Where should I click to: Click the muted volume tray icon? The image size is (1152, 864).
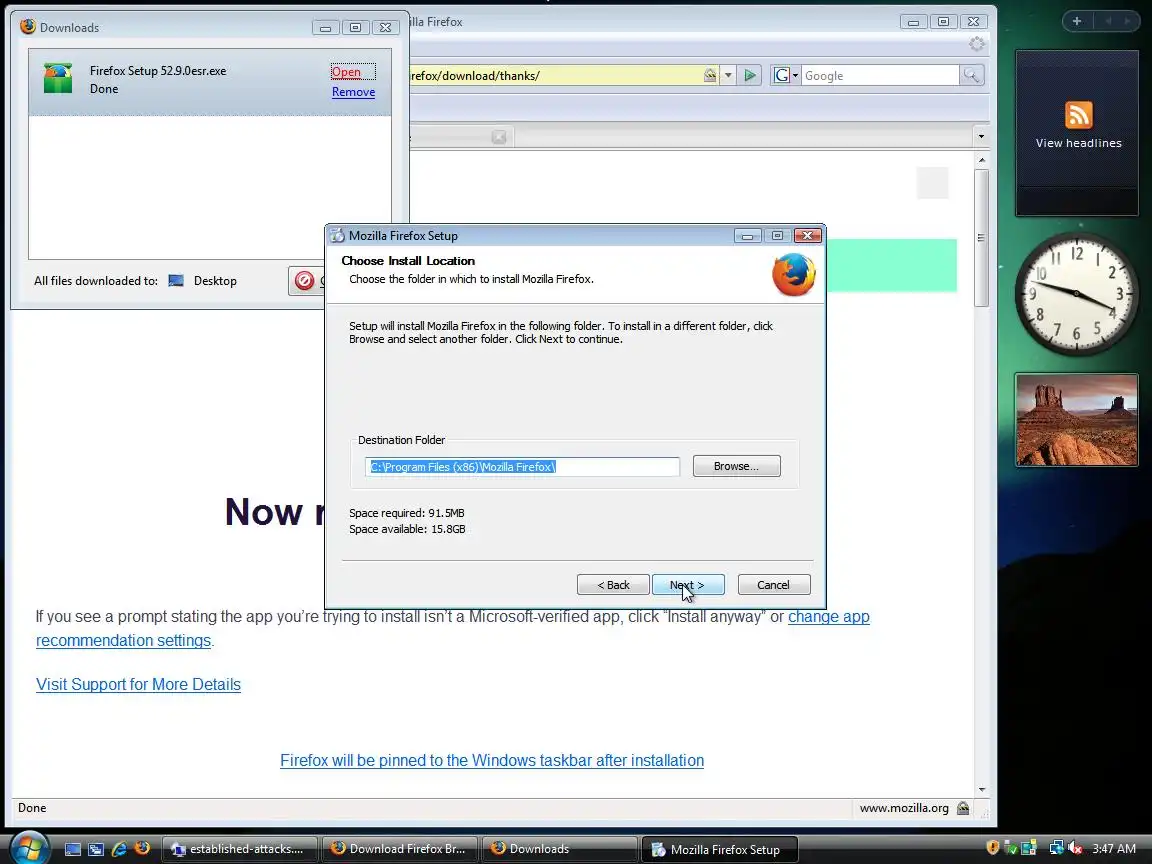(1076, 849)
